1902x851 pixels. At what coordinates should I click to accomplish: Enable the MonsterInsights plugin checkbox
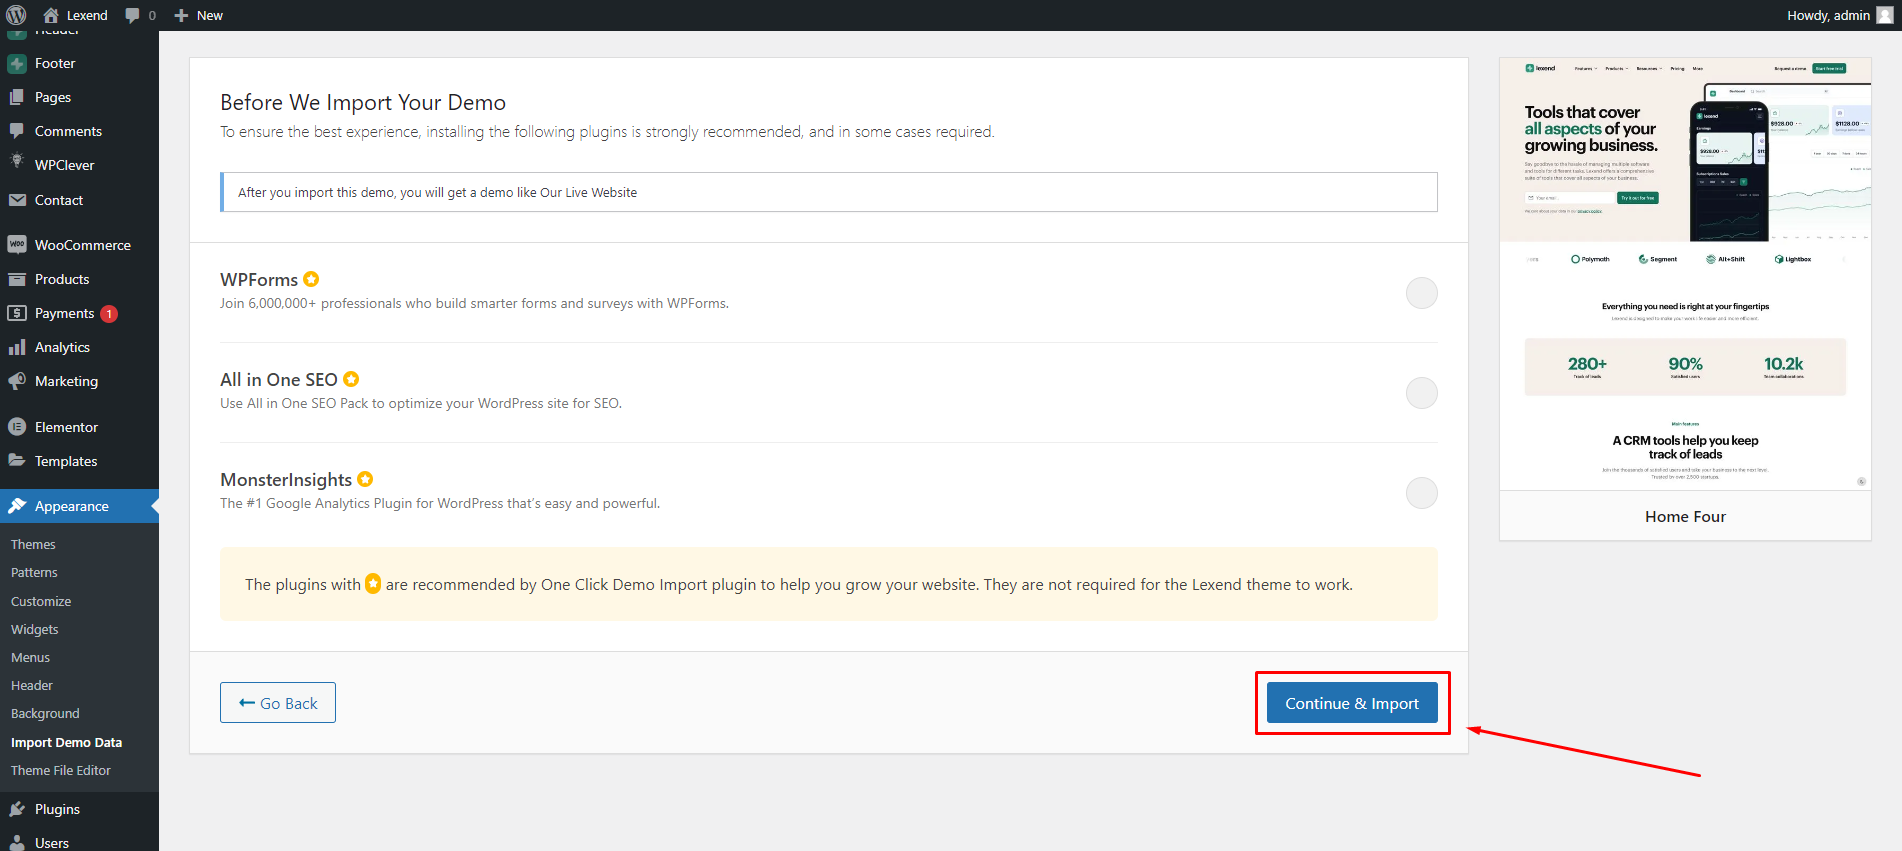[1422, 493]
